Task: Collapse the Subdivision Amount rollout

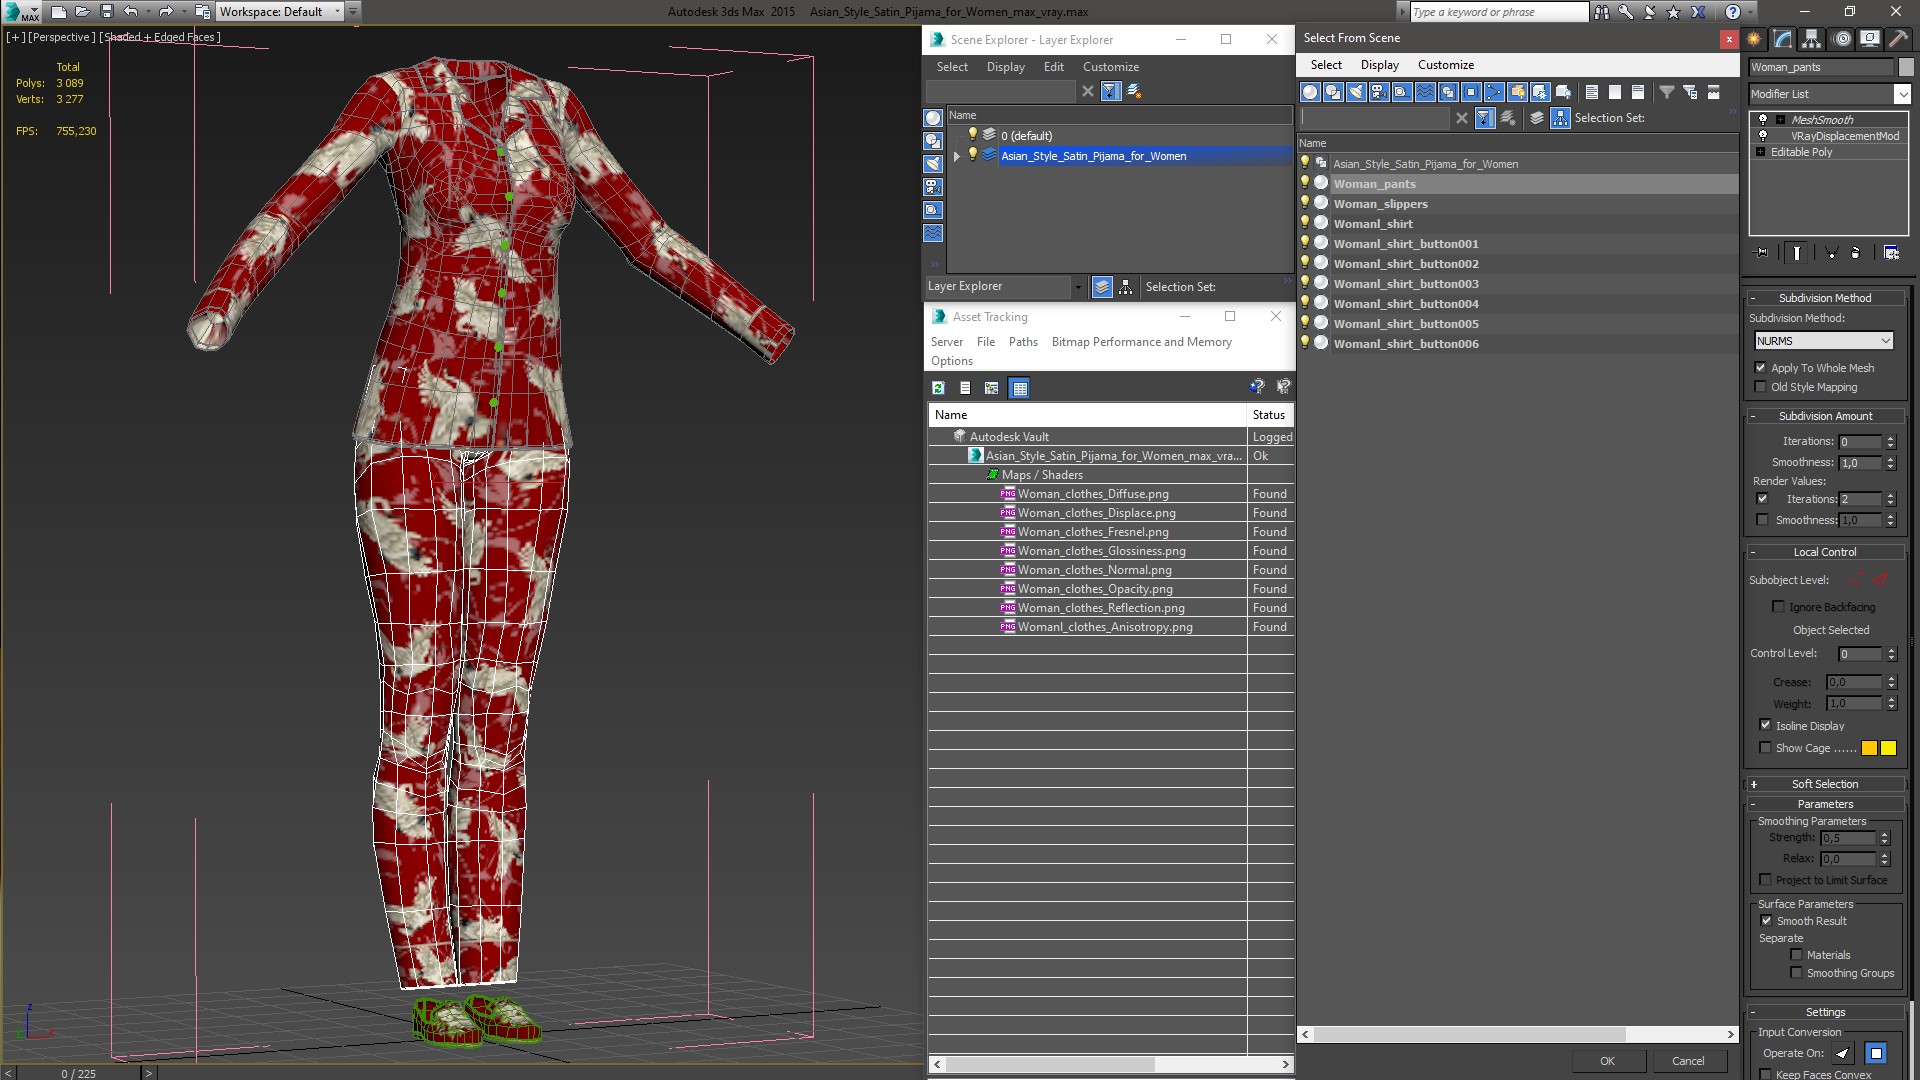Action: pyautogui.click(x=1825, y=416)
